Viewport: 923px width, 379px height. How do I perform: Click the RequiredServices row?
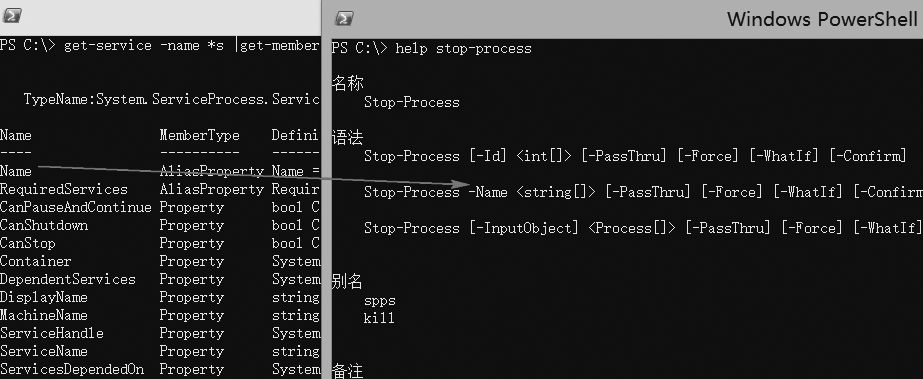160,190
